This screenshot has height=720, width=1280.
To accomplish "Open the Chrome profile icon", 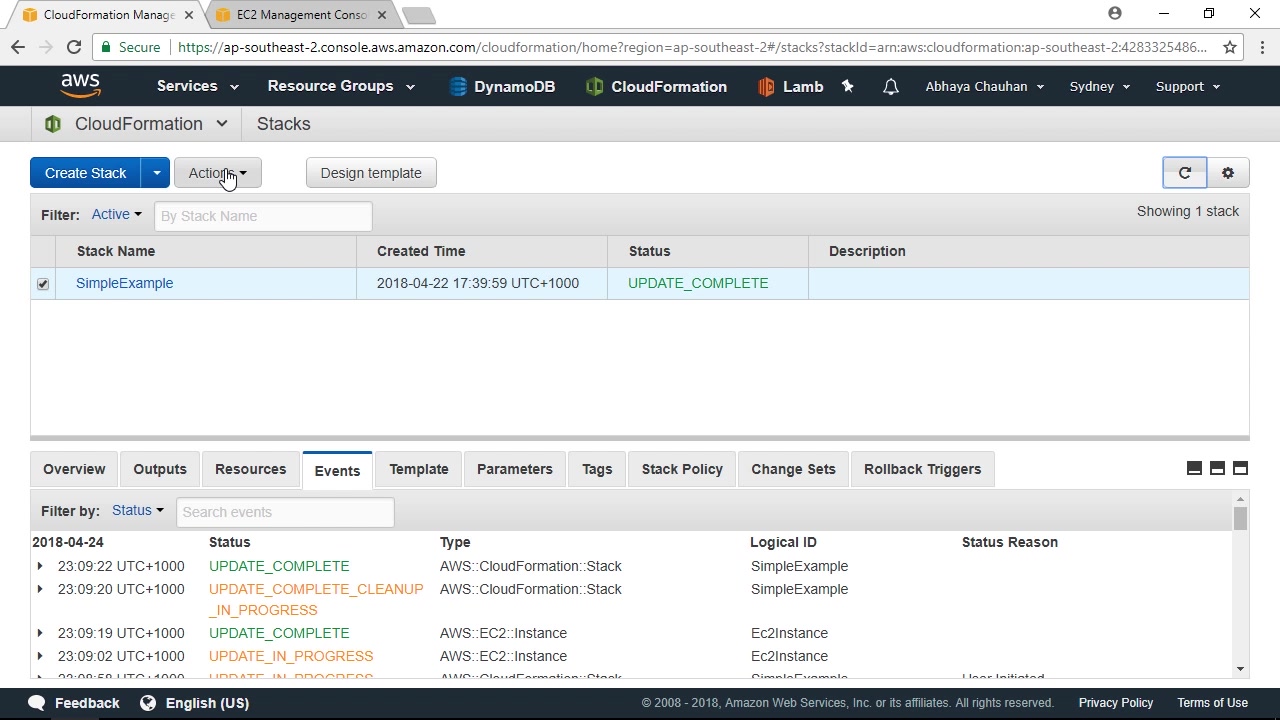I will [1115, 14].
